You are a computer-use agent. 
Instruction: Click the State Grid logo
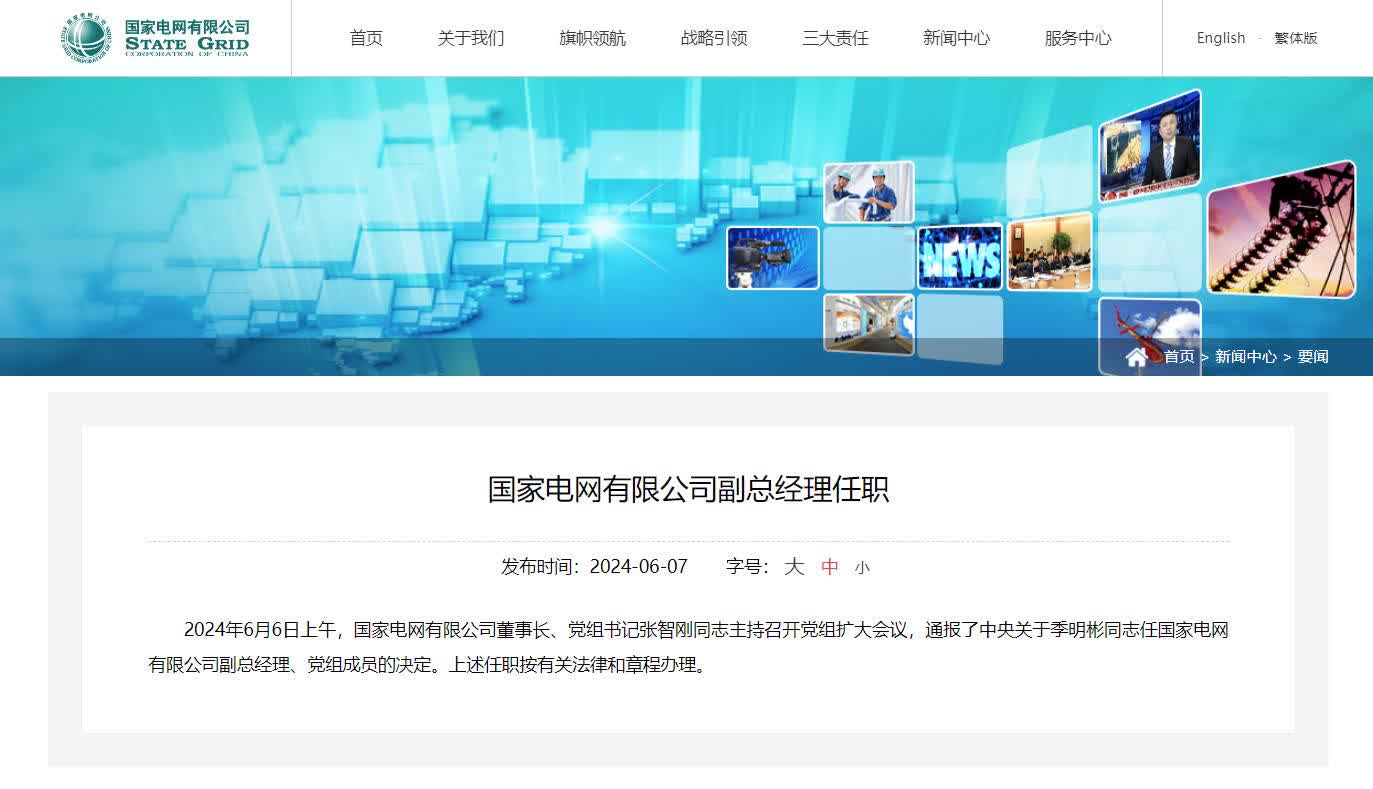pyautogui.click(x=156, y=38)
